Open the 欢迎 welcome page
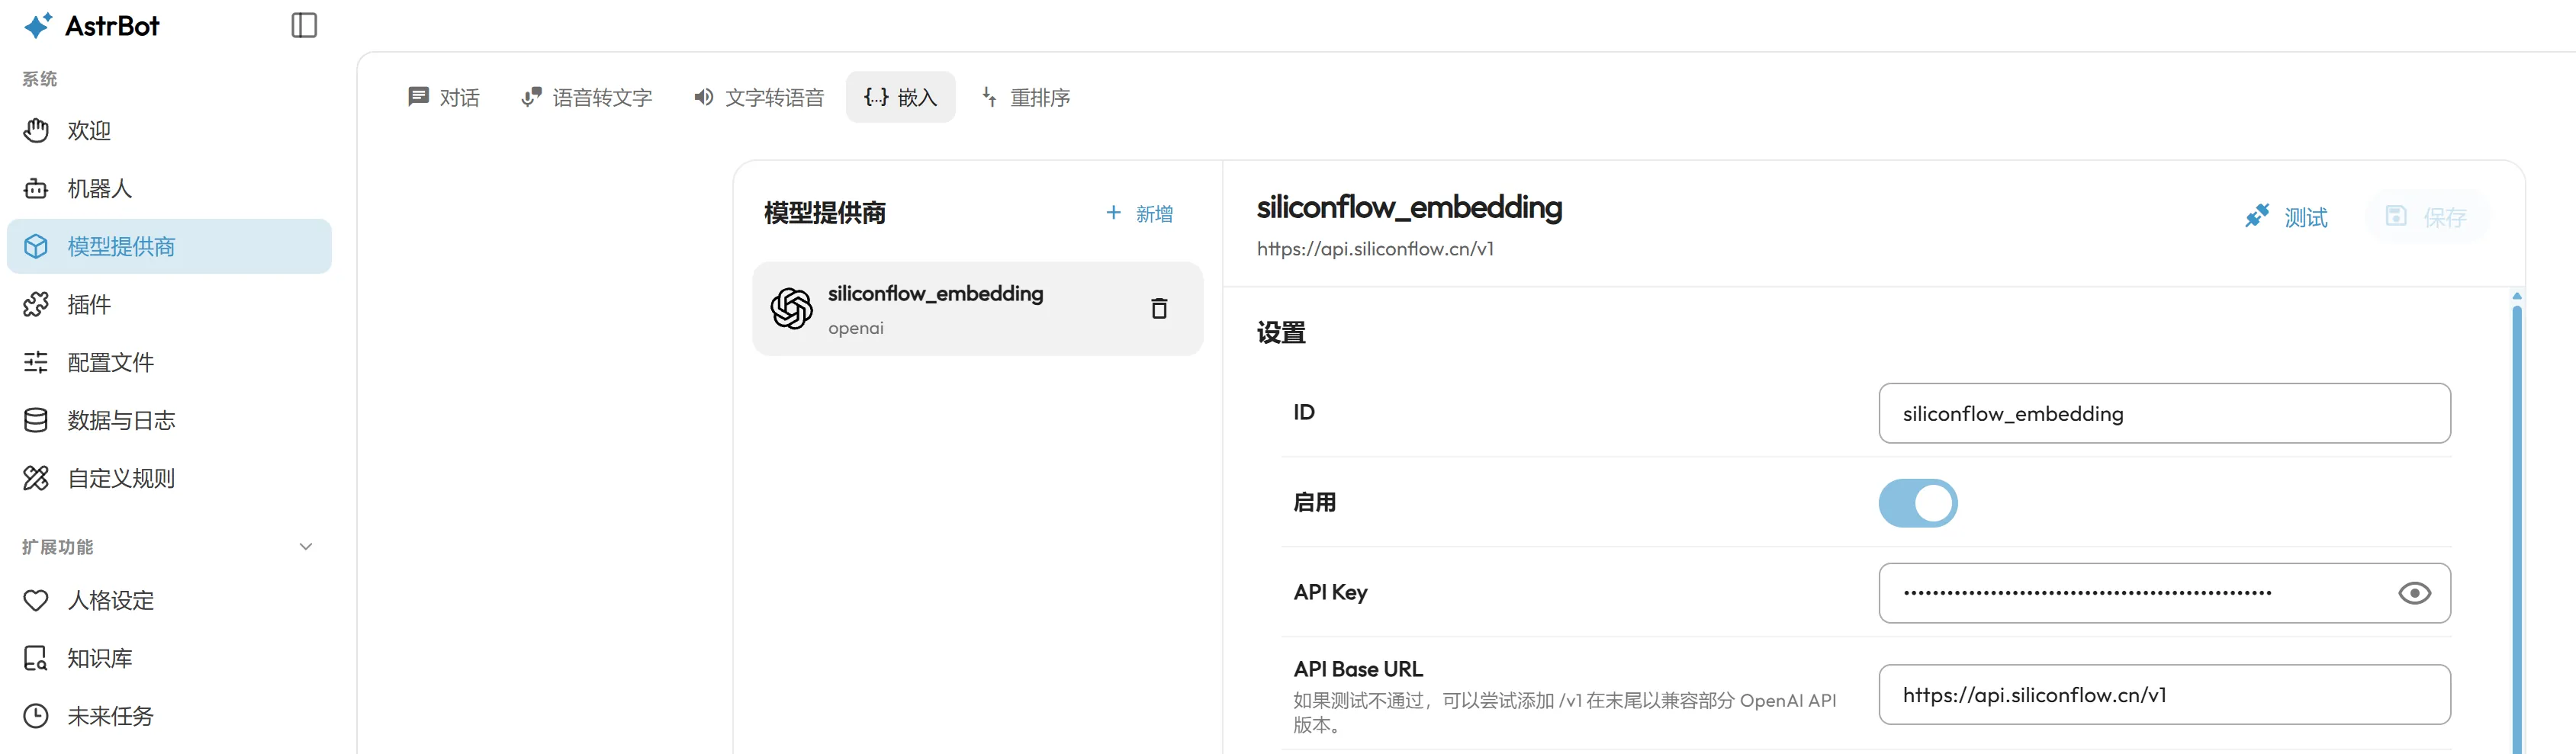This screenshot has width=2576, height=754. [x=169, y=131]
